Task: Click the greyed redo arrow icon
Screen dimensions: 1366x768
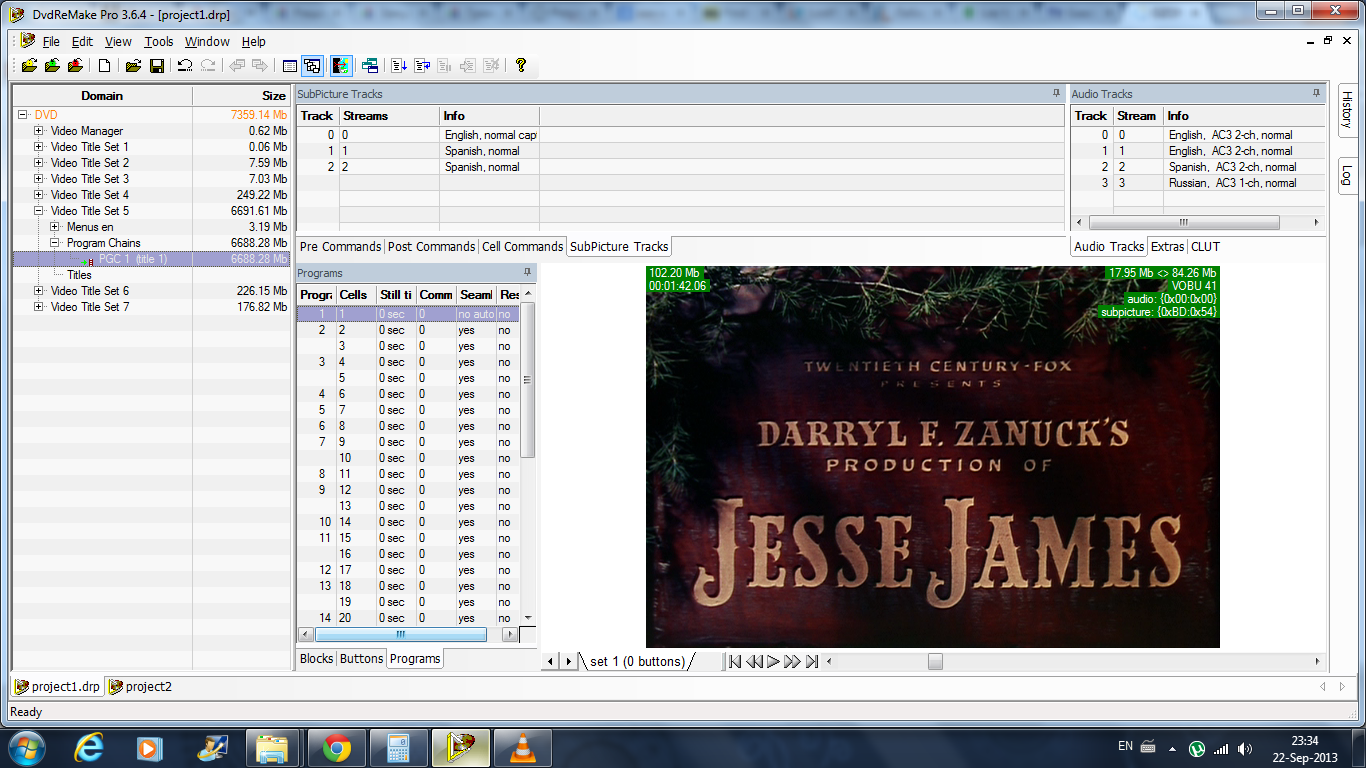Action: (x=208, y=66)
